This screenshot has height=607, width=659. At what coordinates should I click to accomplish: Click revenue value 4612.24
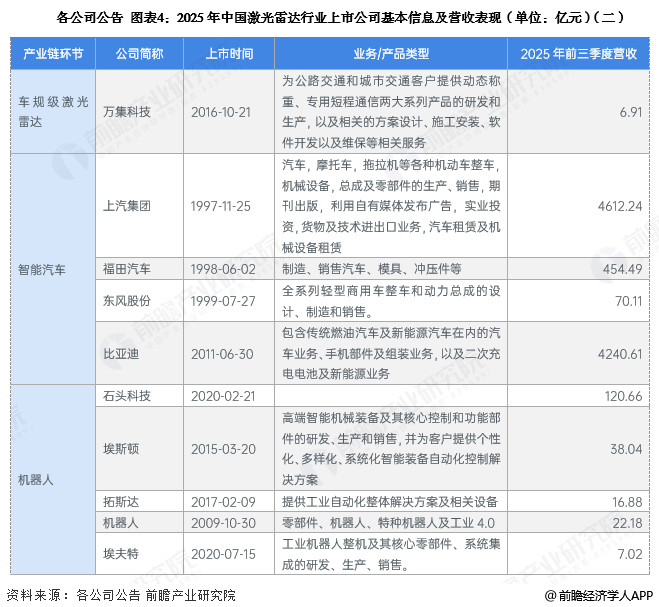(619, 206)
